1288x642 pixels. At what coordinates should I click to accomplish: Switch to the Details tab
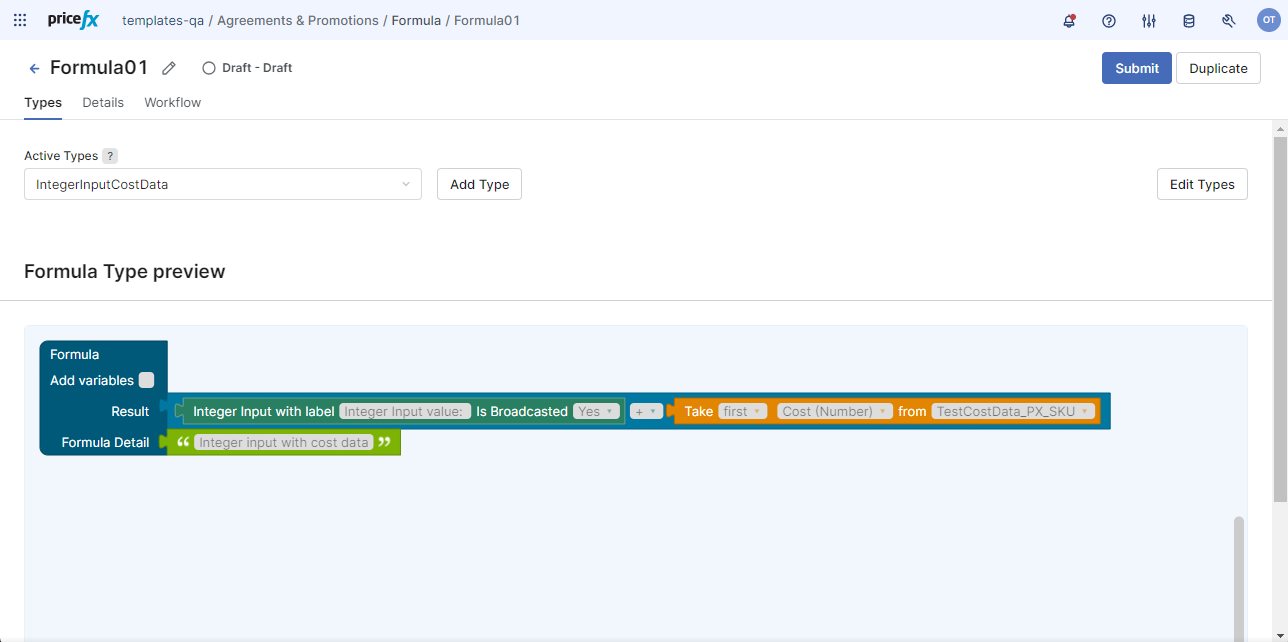point(103,102)
